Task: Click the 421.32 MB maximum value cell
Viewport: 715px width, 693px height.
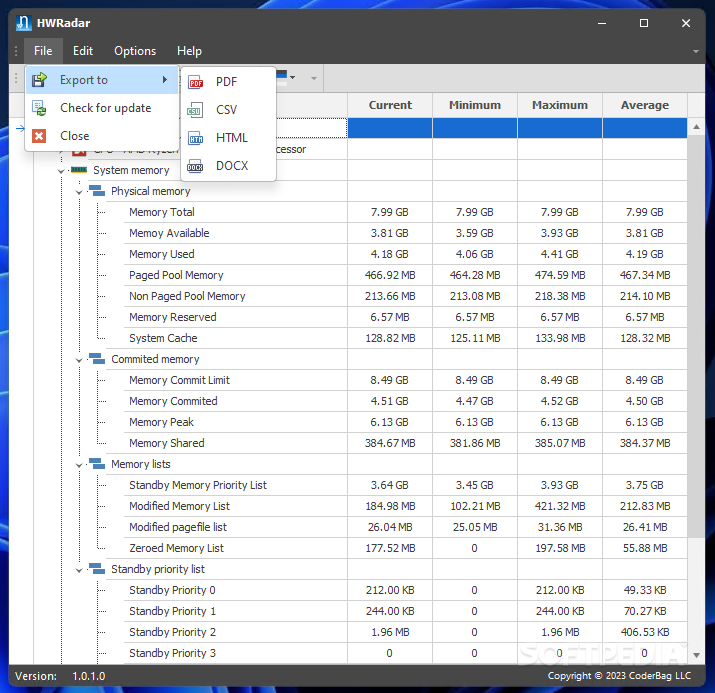Action: [560, 506]
